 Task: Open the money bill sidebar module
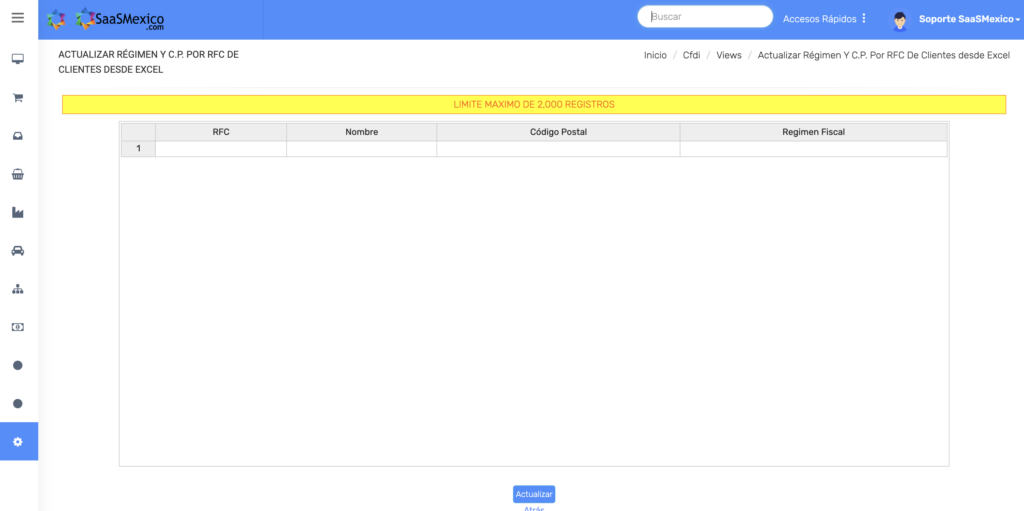(x=18, y=327)
